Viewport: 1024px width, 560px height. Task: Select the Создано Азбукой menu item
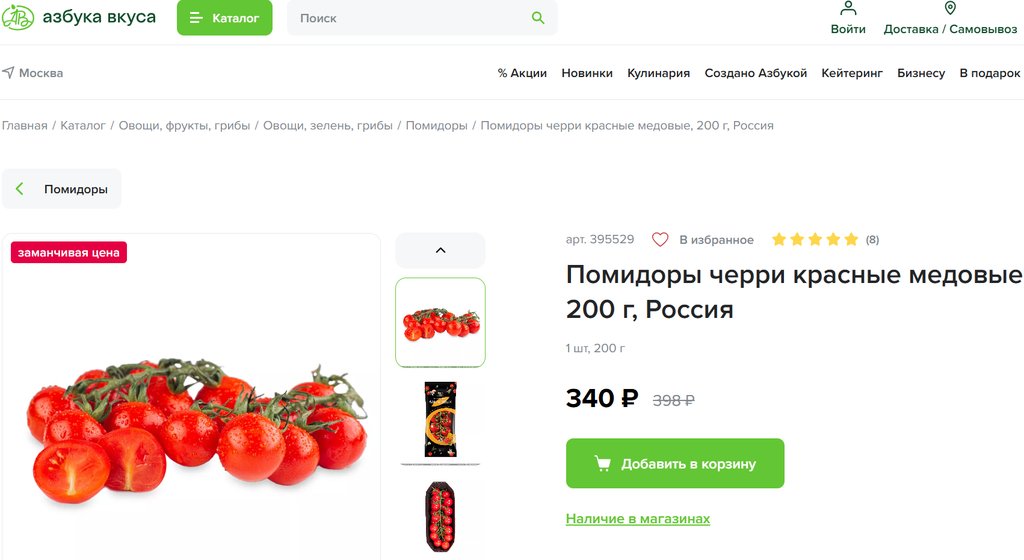coord(756,73)
